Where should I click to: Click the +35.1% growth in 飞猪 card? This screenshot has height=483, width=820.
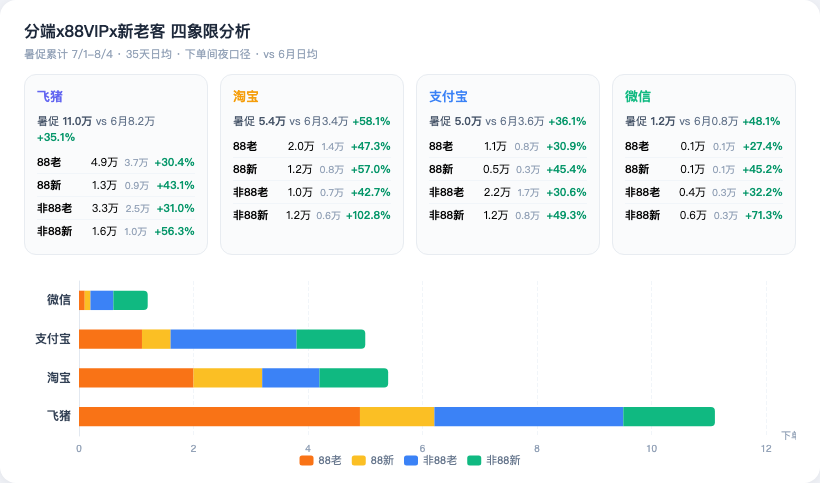click(x=56, y=137)
